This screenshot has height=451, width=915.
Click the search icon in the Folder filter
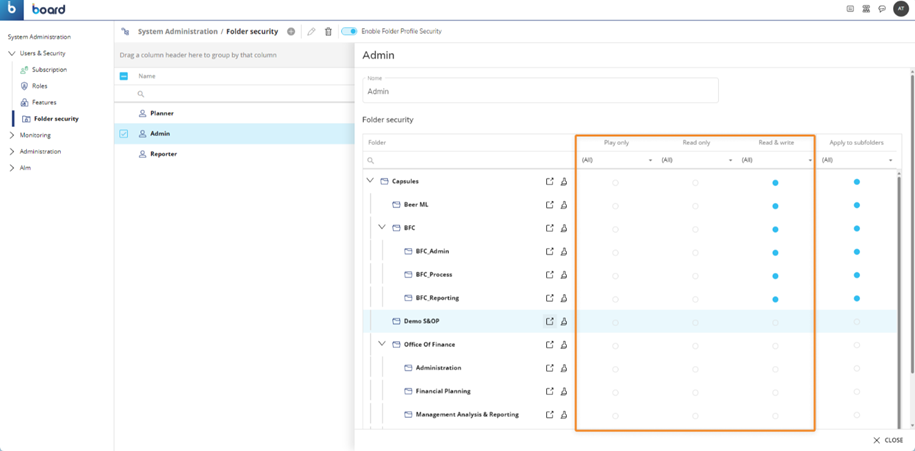pyautogui.click(x=370, y=160)
